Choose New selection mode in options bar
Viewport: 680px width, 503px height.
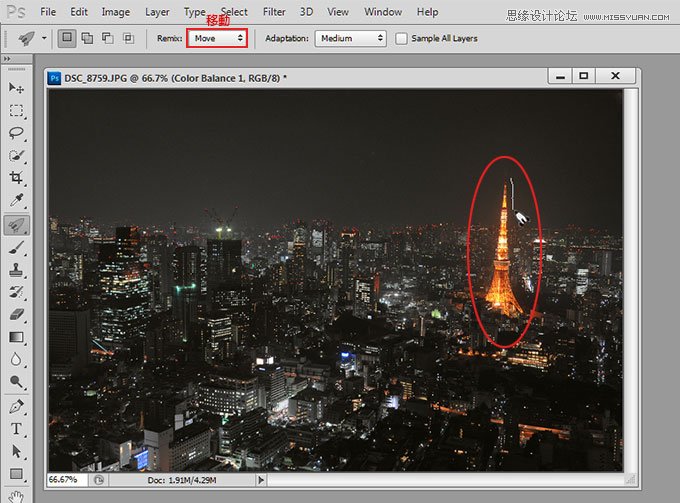point(67,38)
